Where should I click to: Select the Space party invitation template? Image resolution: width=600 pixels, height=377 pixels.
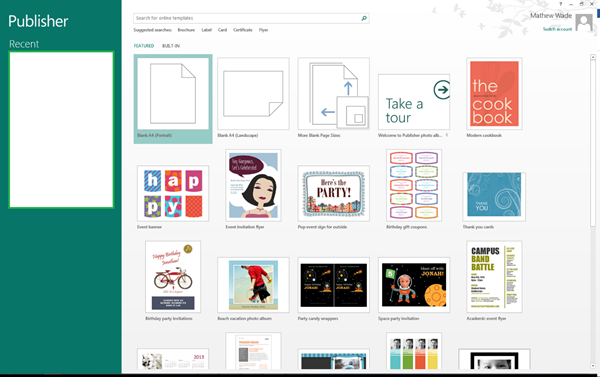click(x=414, y=285)
